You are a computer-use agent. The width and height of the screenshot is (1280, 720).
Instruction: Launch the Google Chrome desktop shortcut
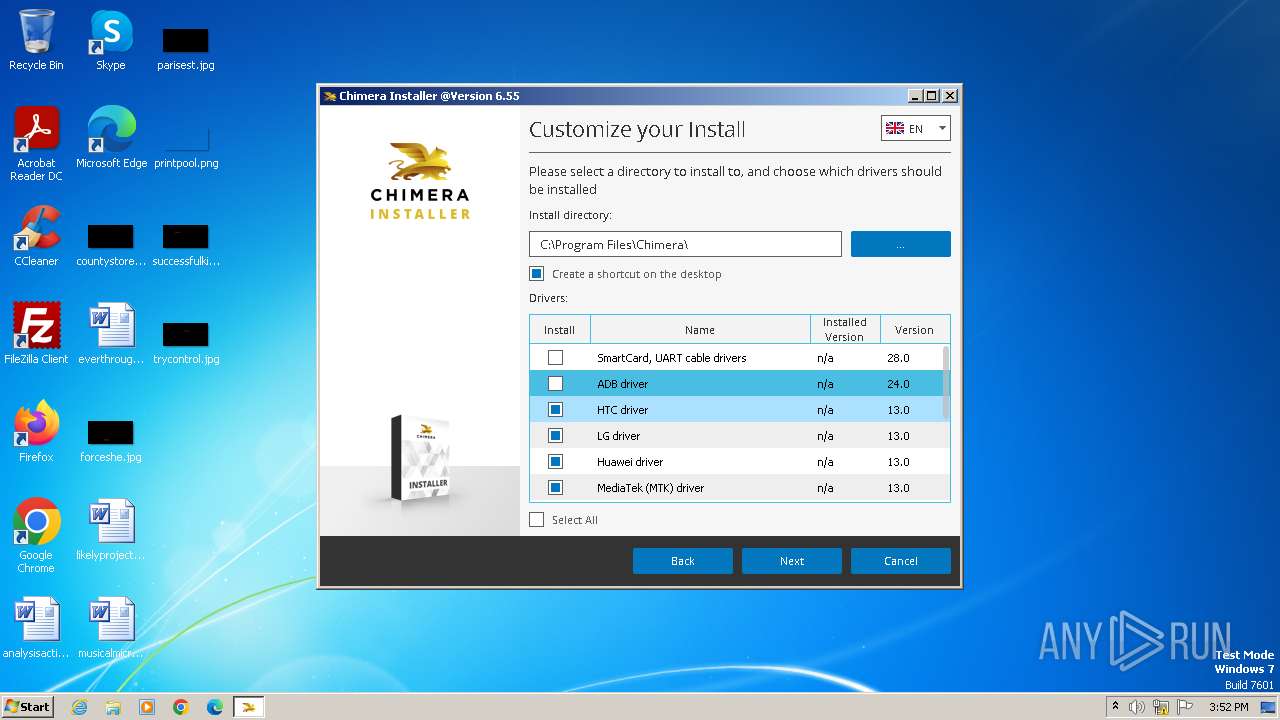click(x=36, y=536)
